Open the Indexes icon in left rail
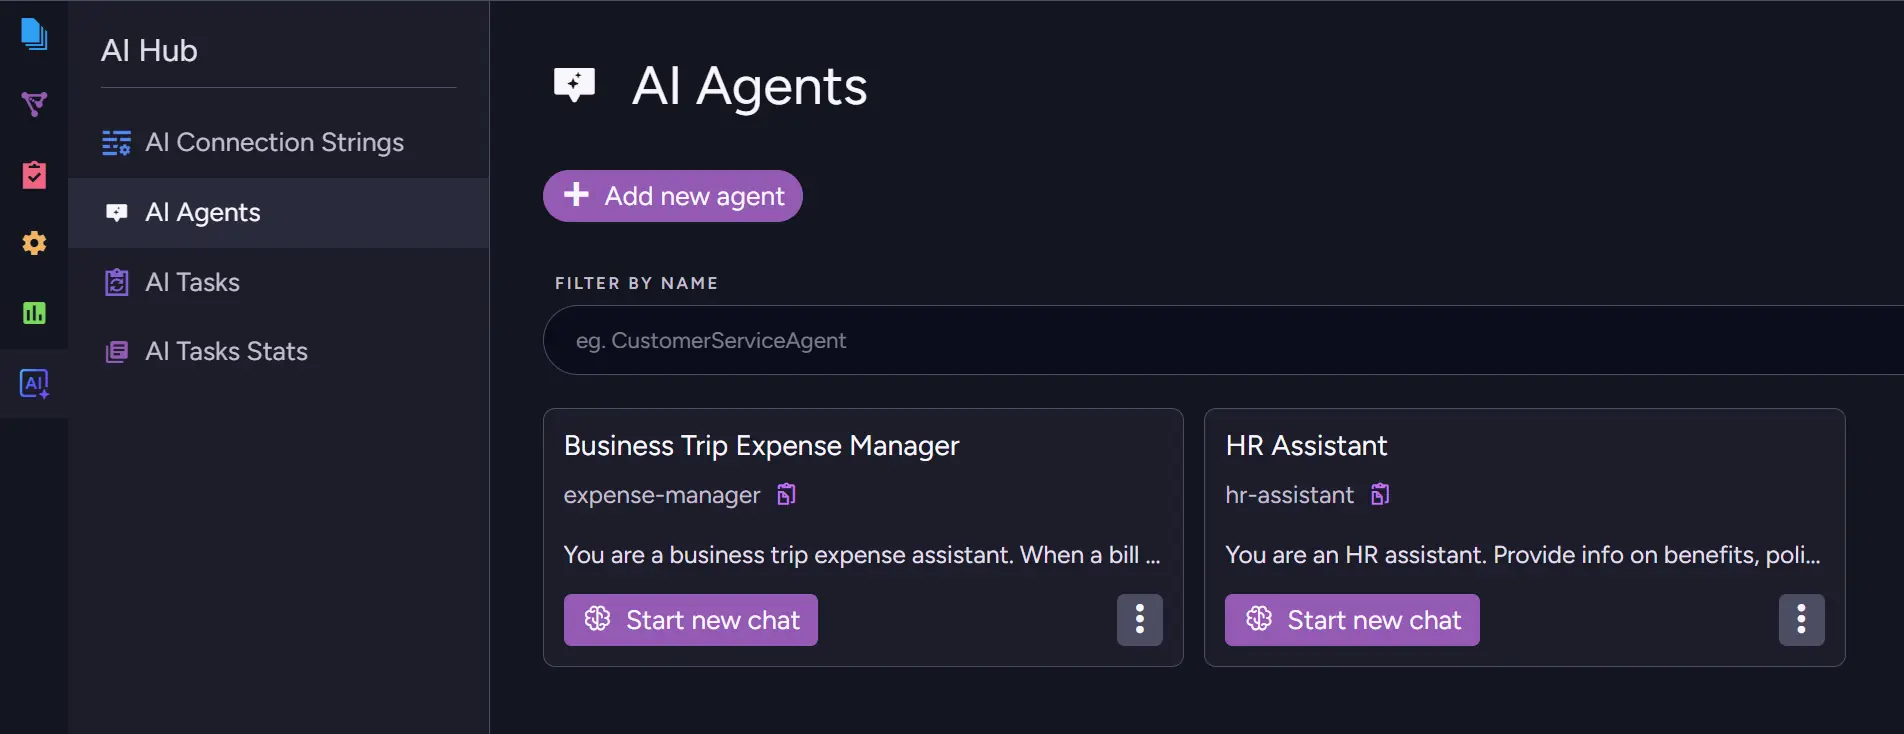The width and height of the screenshot is (1904, 734). 34,104
